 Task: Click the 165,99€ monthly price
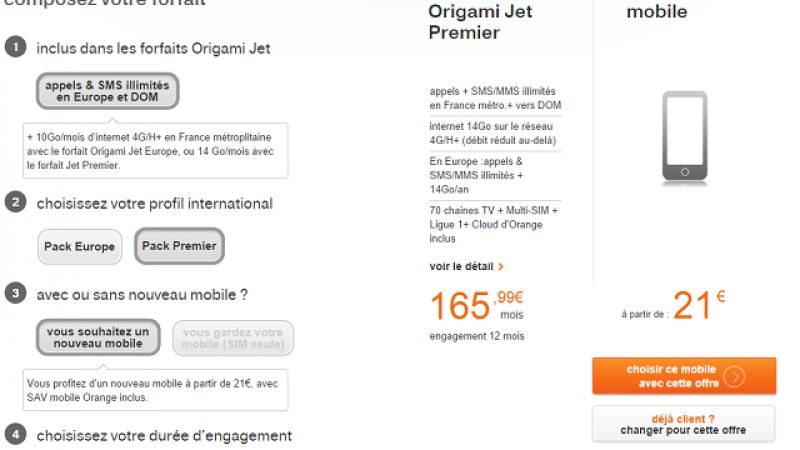point(477,306)
